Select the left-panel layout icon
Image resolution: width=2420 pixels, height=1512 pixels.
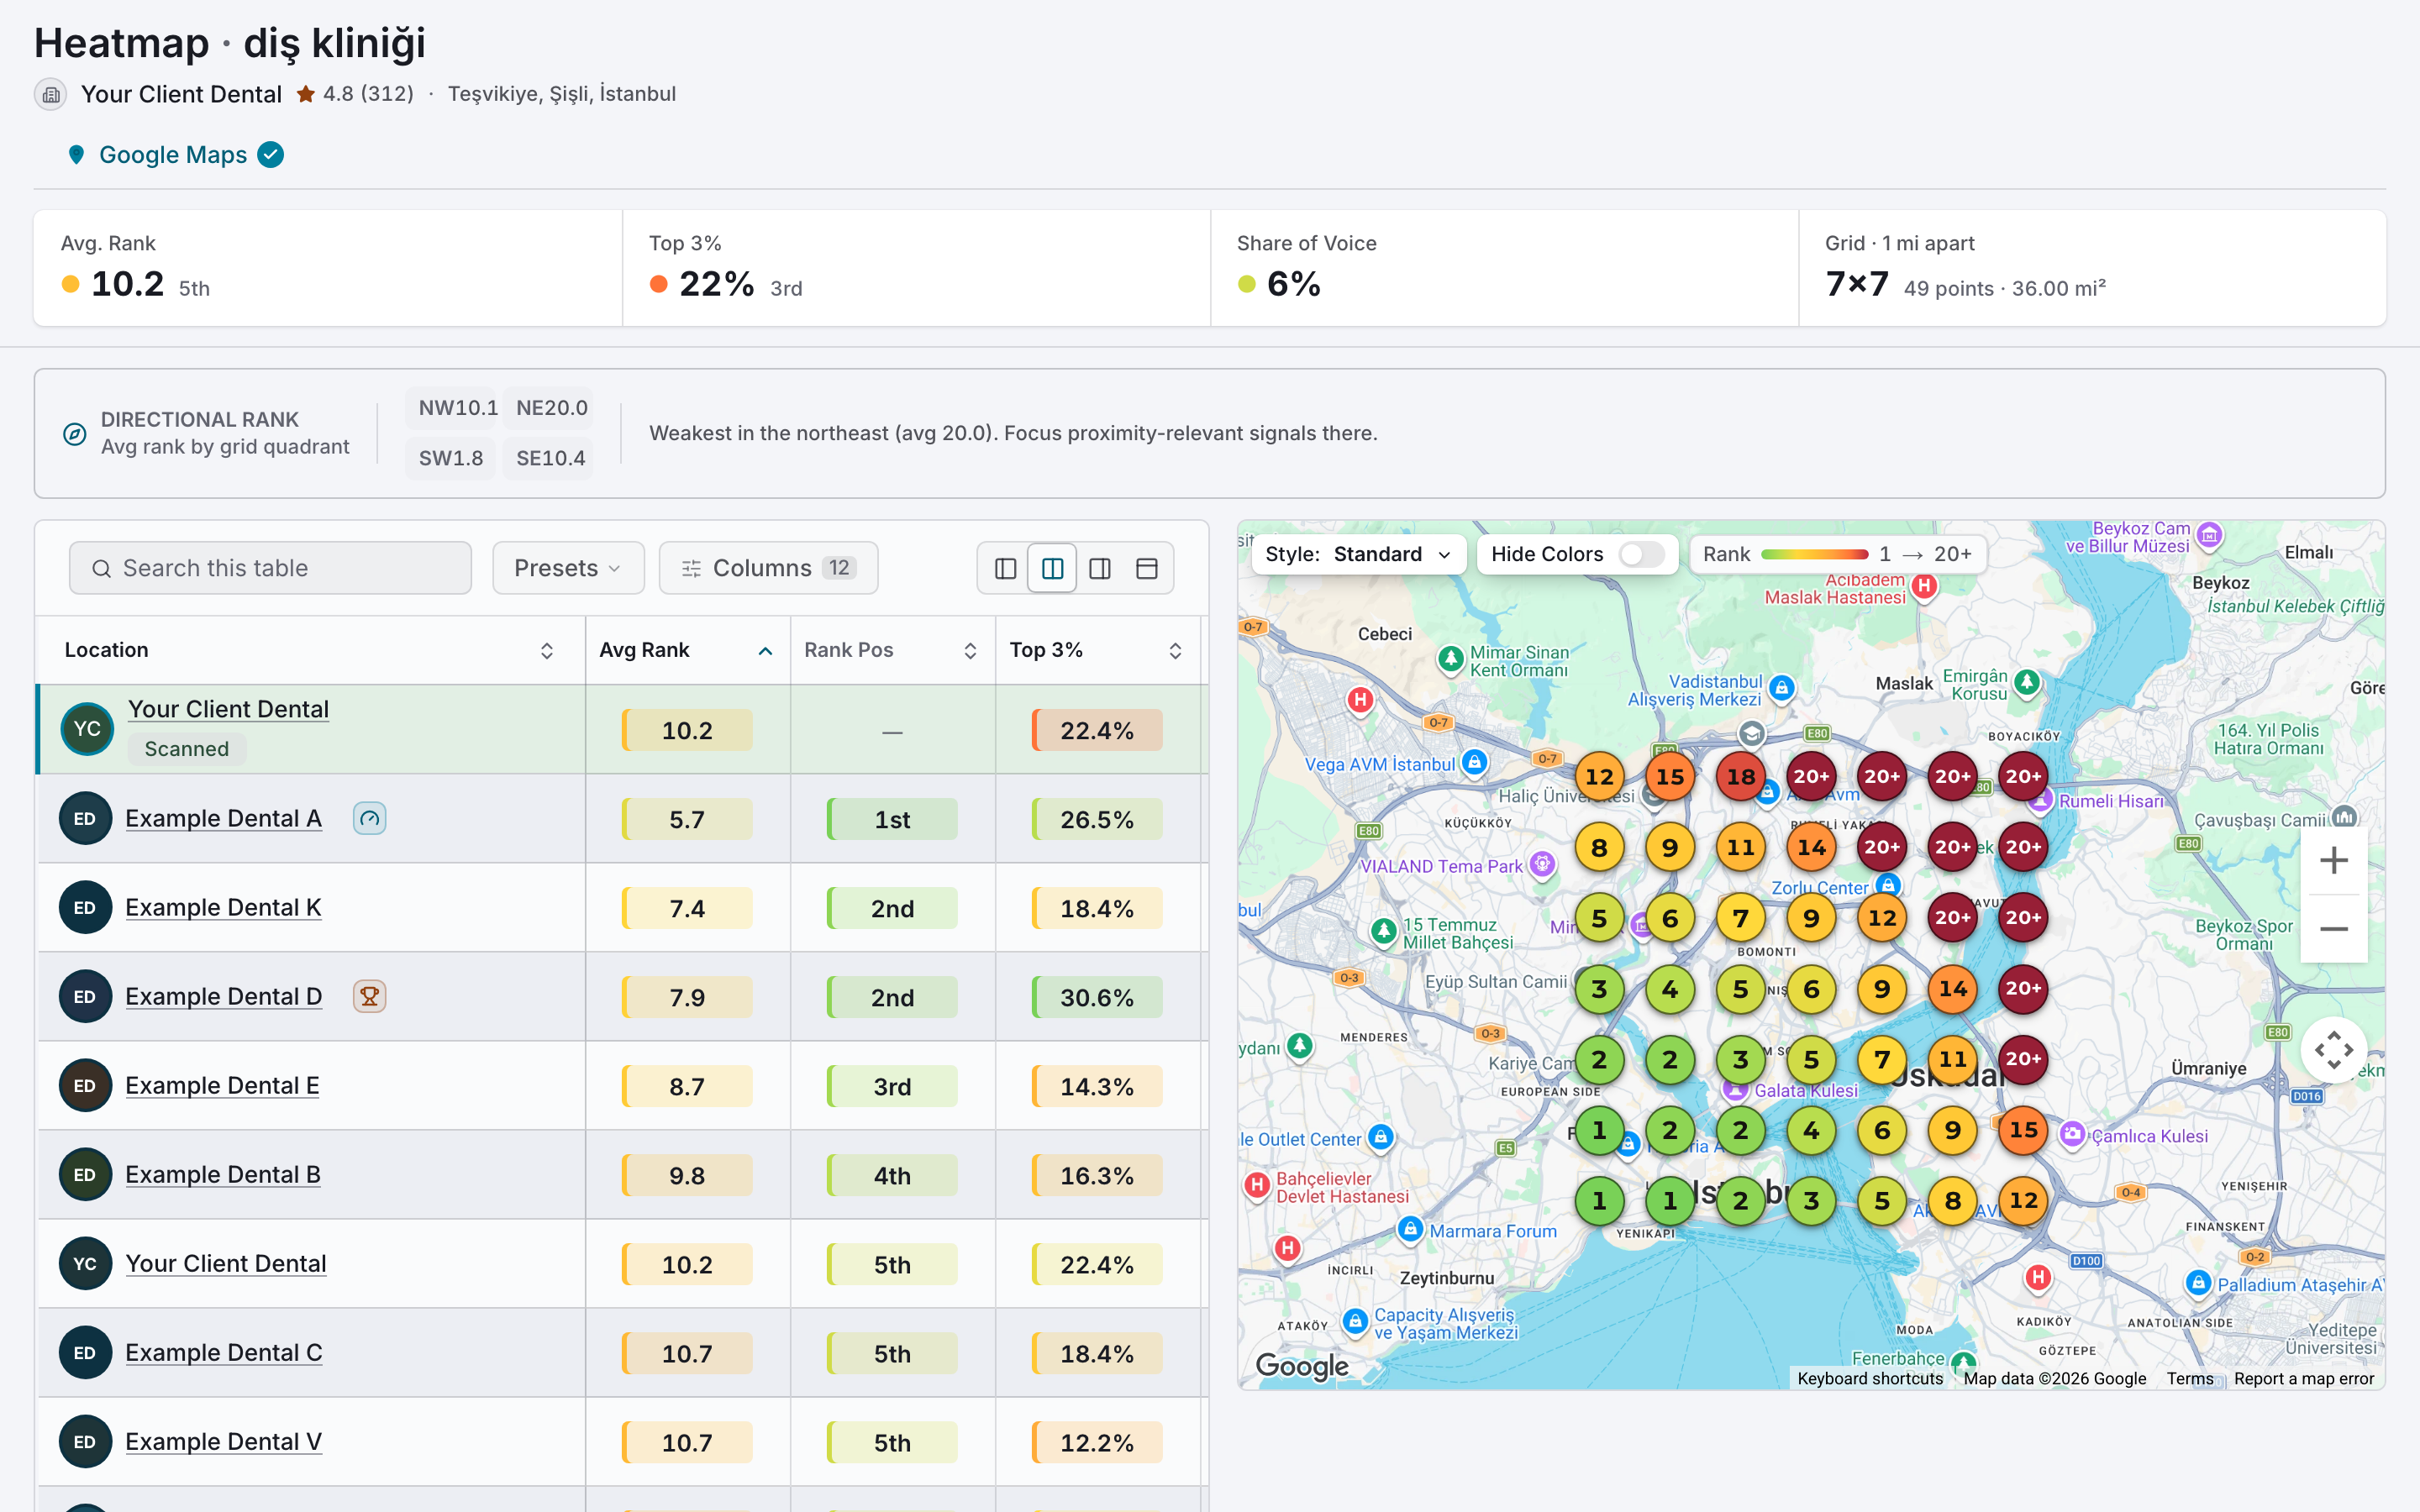coord(1005,568)
